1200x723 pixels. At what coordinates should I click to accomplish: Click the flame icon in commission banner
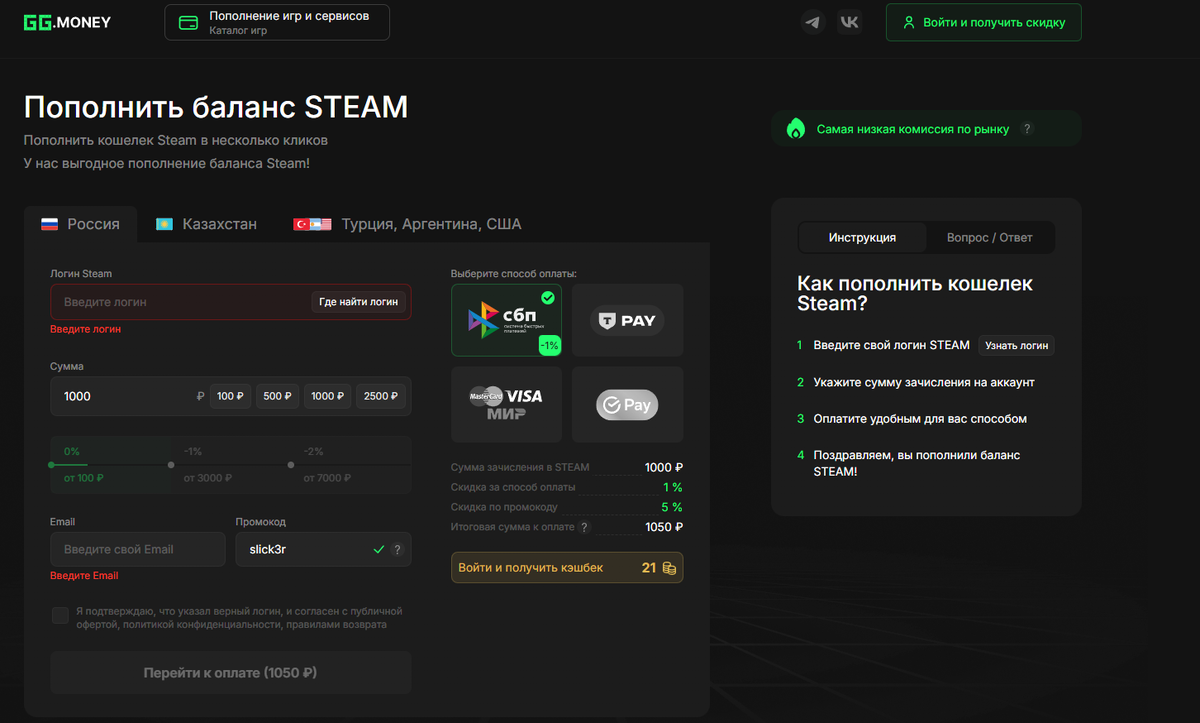coord(796,129)
